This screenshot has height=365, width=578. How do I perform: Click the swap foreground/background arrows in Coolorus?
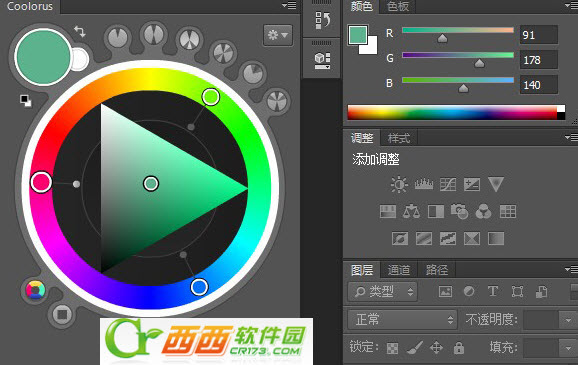point(80,31)
